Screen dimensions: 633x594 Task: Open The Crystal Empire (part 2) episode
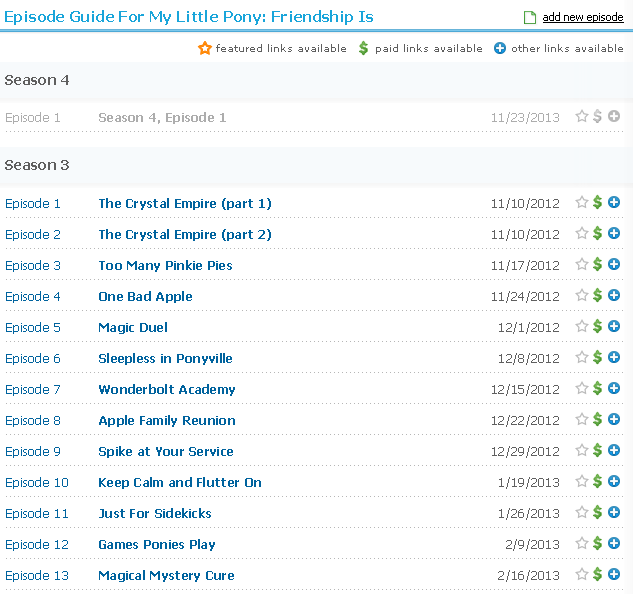point(185,234)
